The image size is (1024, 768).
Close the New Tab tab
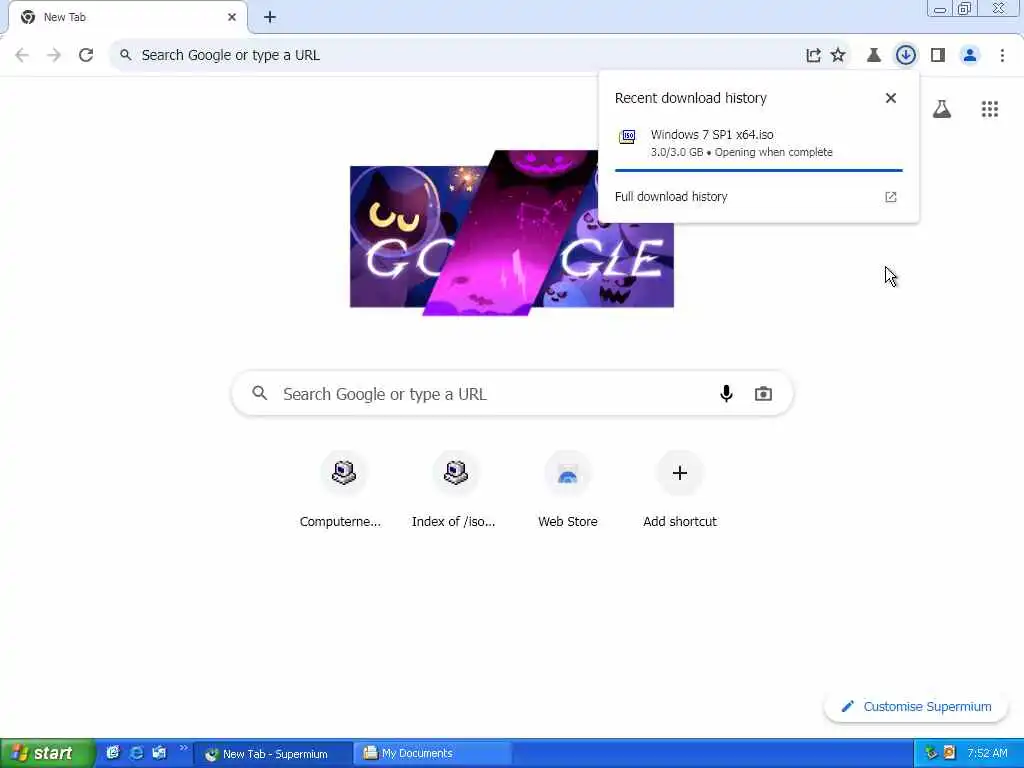click(232, 18)
